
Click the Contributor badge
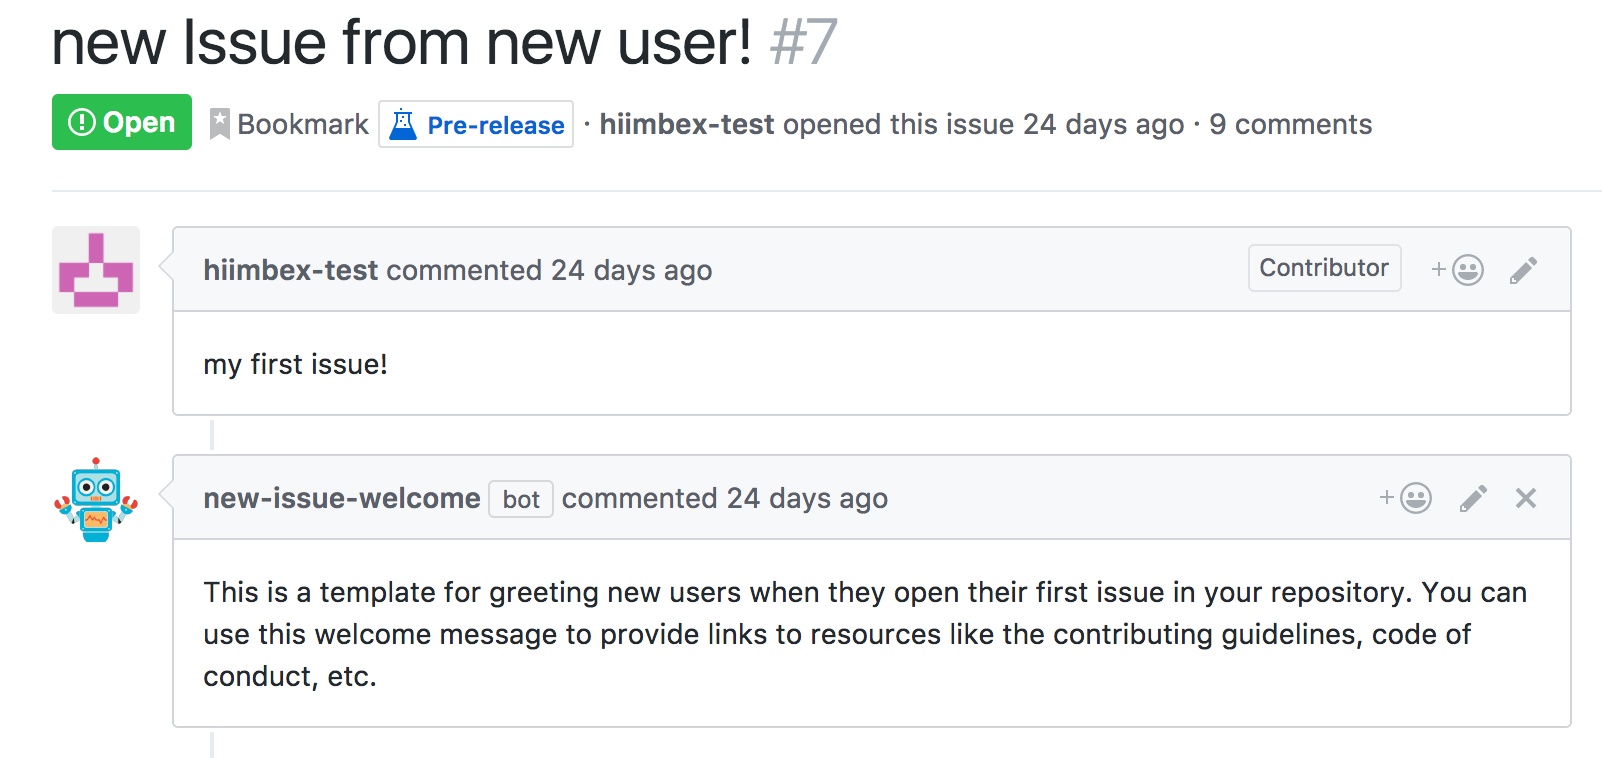pos(1325,268)
